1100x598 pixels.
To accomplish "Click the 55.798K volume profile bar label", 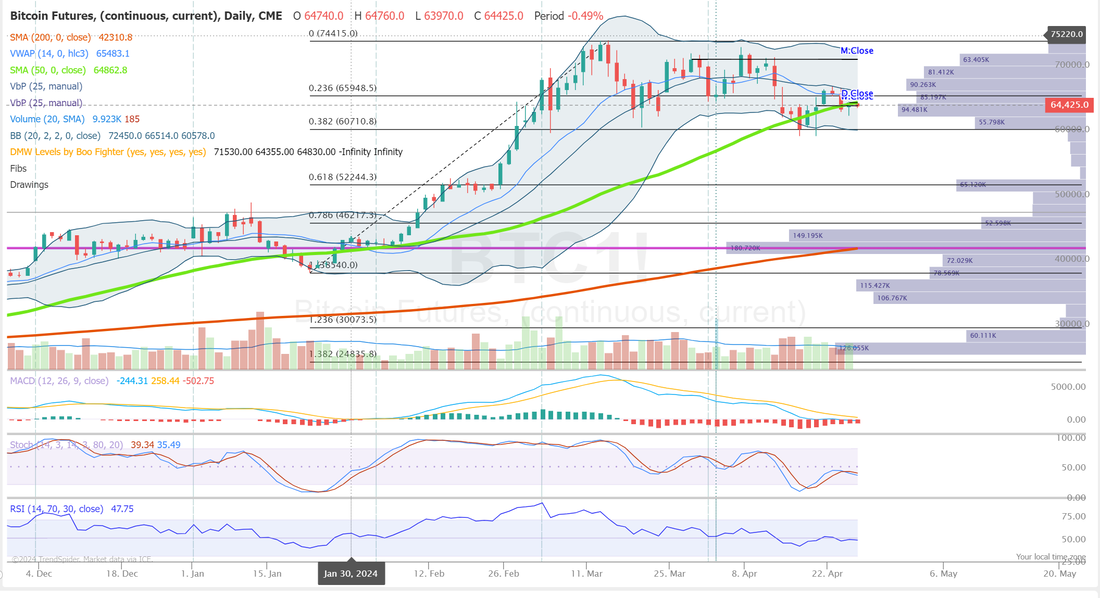I will coord(991,122).
